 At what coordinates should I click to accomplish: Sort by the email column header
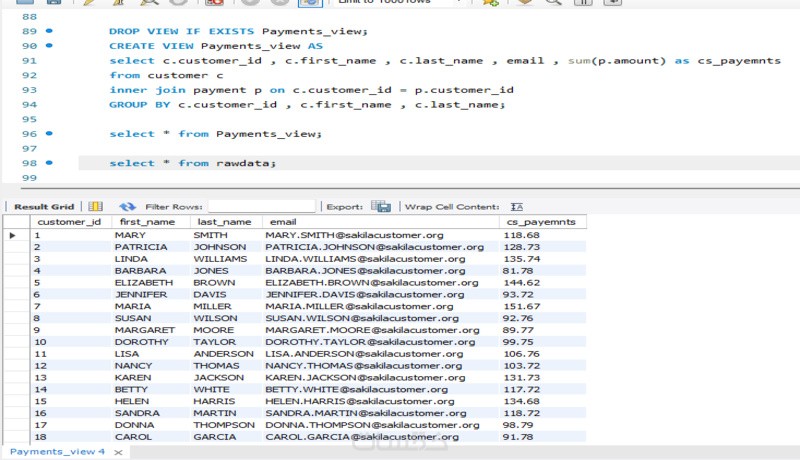click(x=381, y=222)
